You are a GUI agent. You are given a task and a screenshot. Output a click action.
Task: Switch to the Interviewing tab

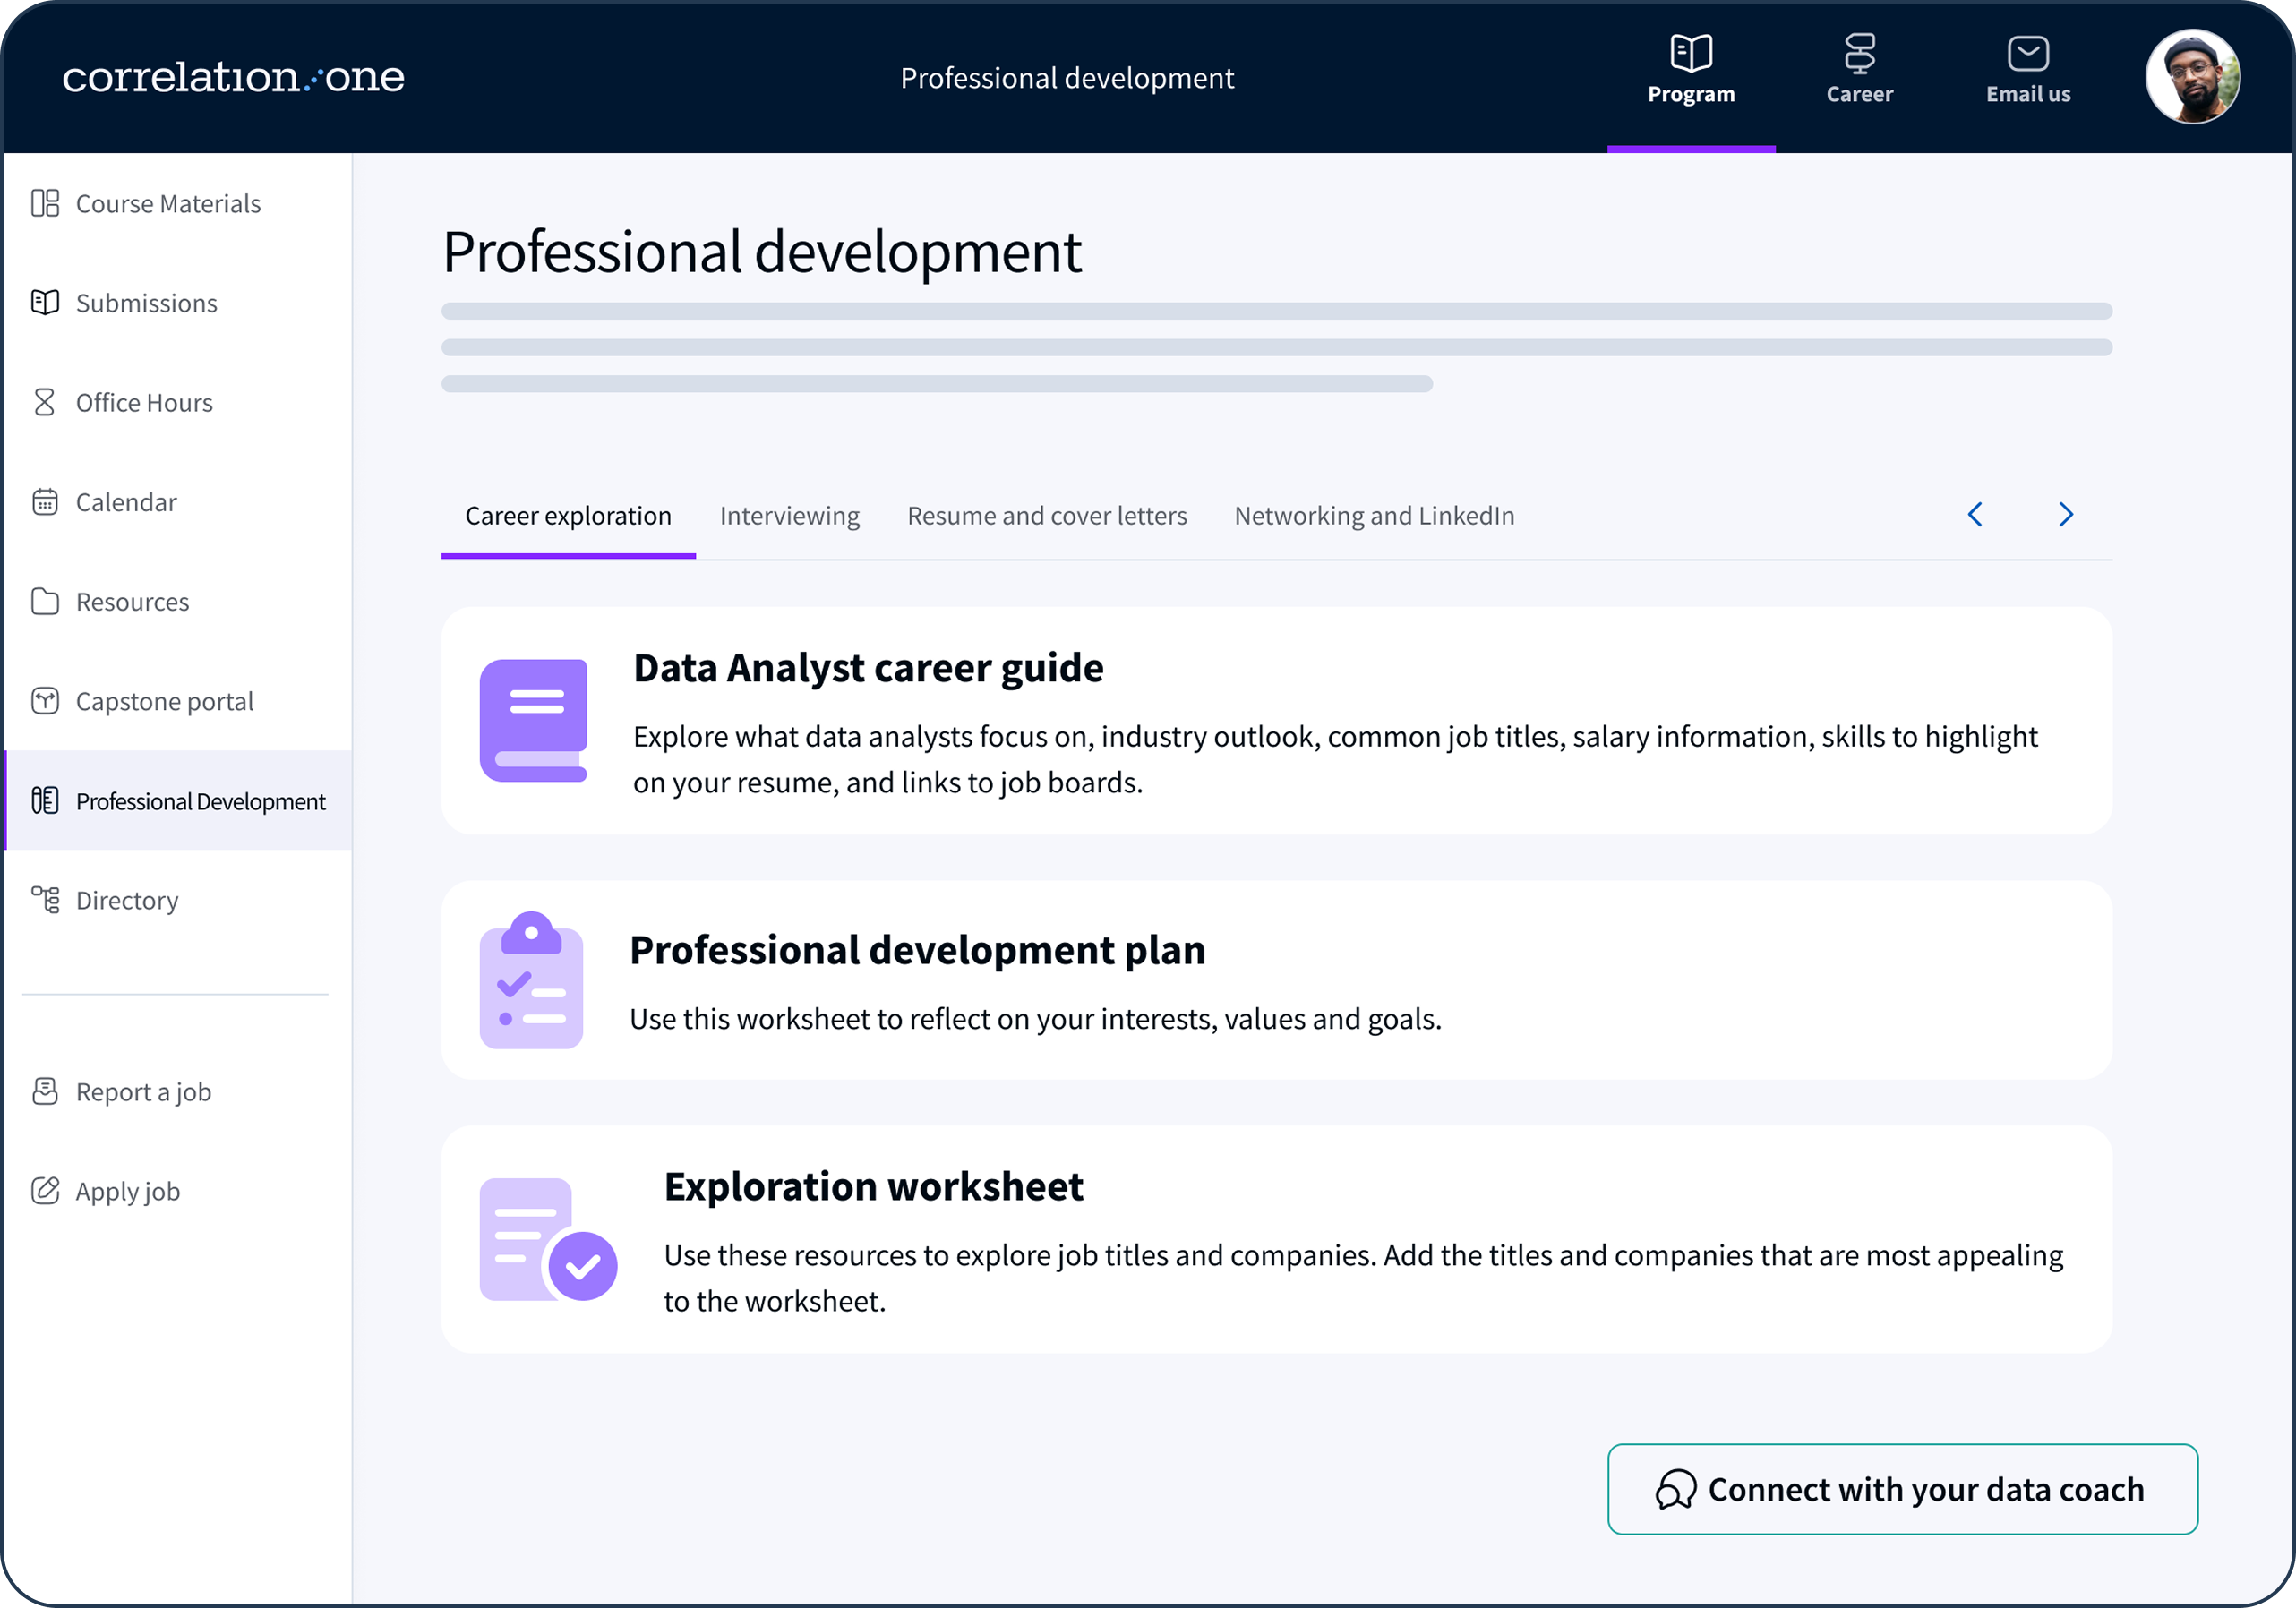[x=790, y=516]
